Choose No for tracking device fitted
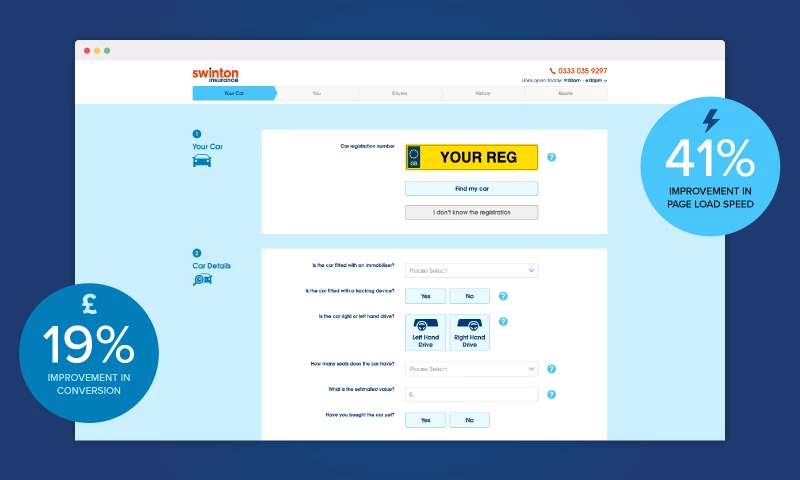800x480 pixels. click(x=469, y=296)
